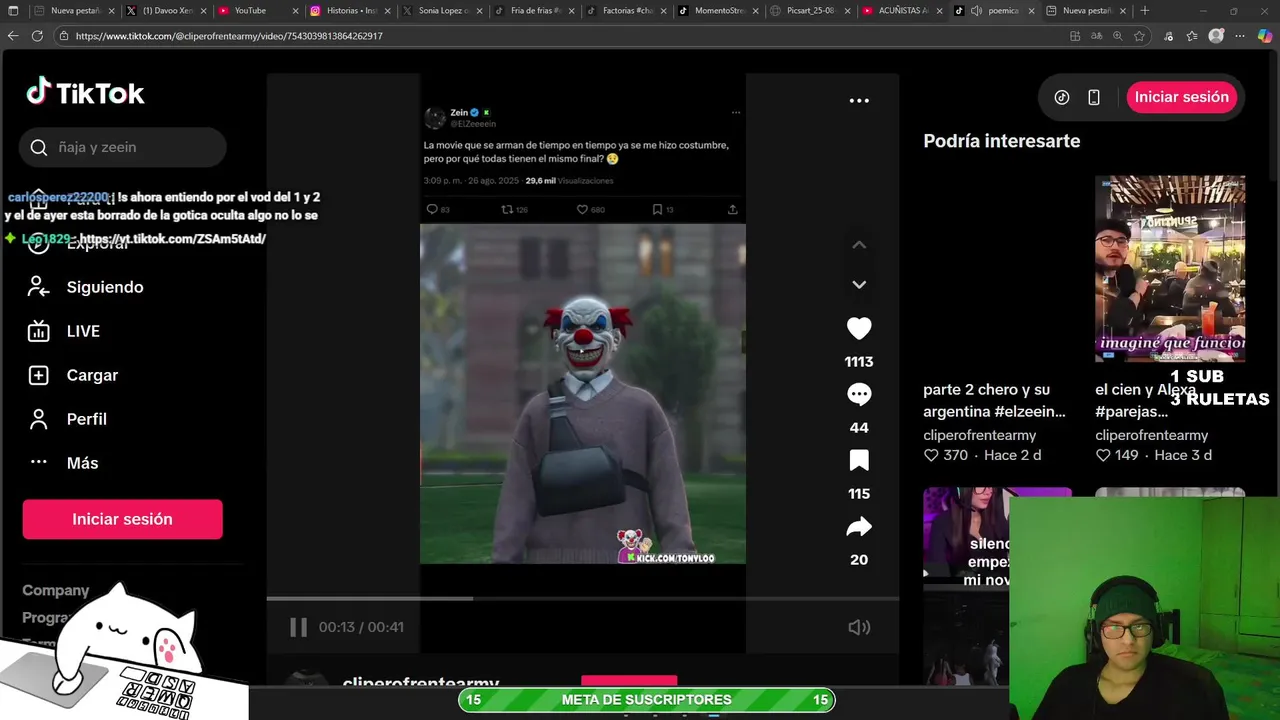Open the browser profile avatar
The width and height of the screenshot is (1280, 720).
pyautogui.click(x=1216, y=36)
